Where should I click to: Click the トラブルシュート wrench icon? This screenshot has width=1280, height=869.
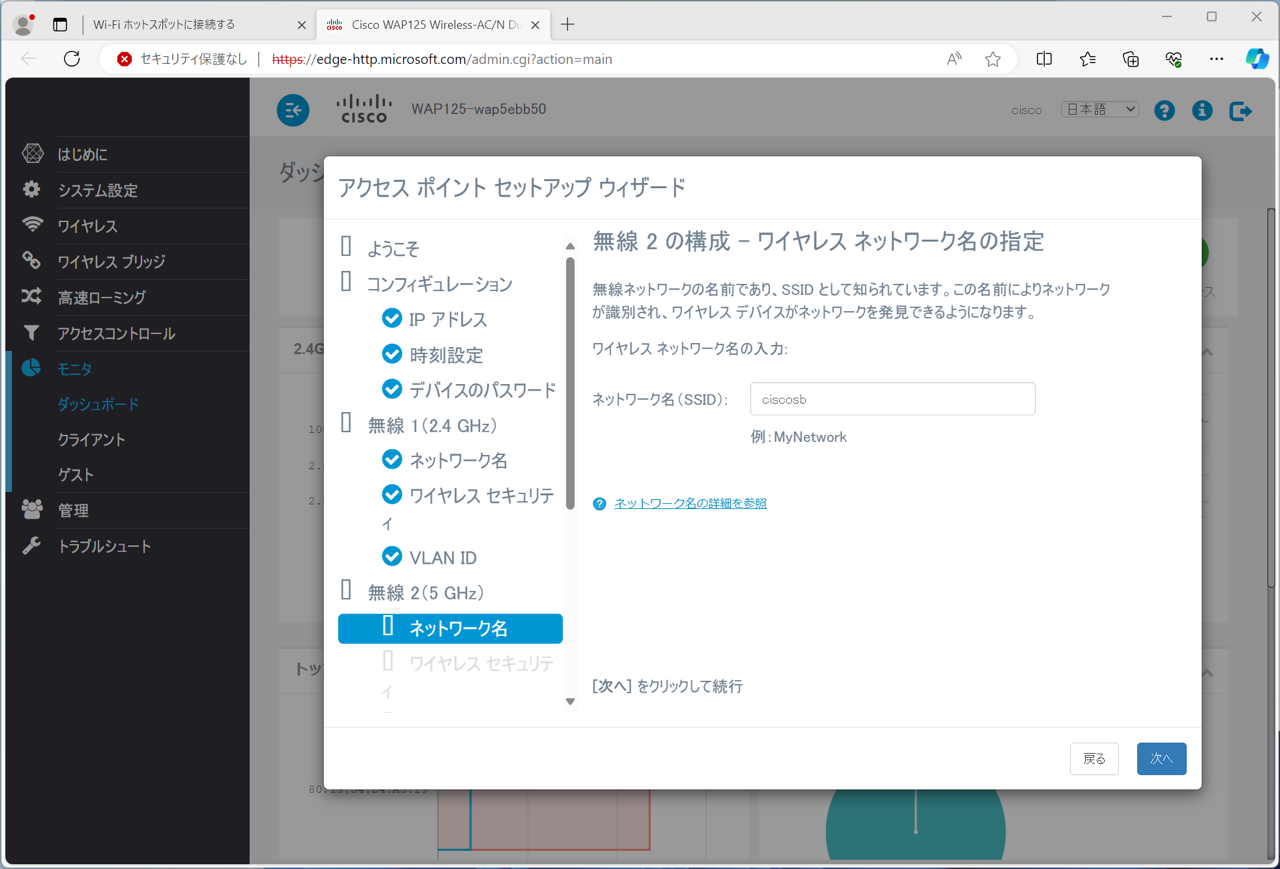(x=32, y=546)
